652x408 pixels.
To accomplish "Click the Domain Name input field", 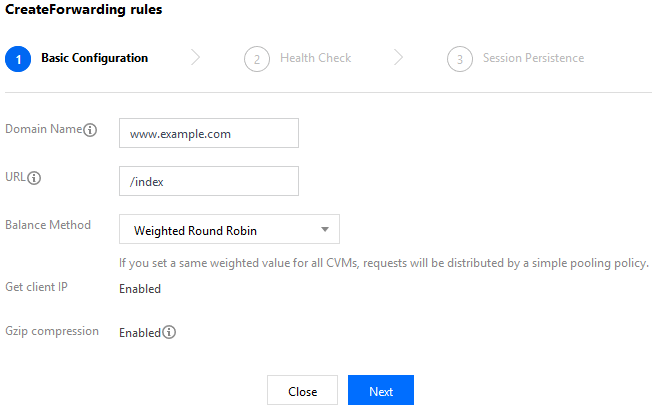I will coord(208,133).
